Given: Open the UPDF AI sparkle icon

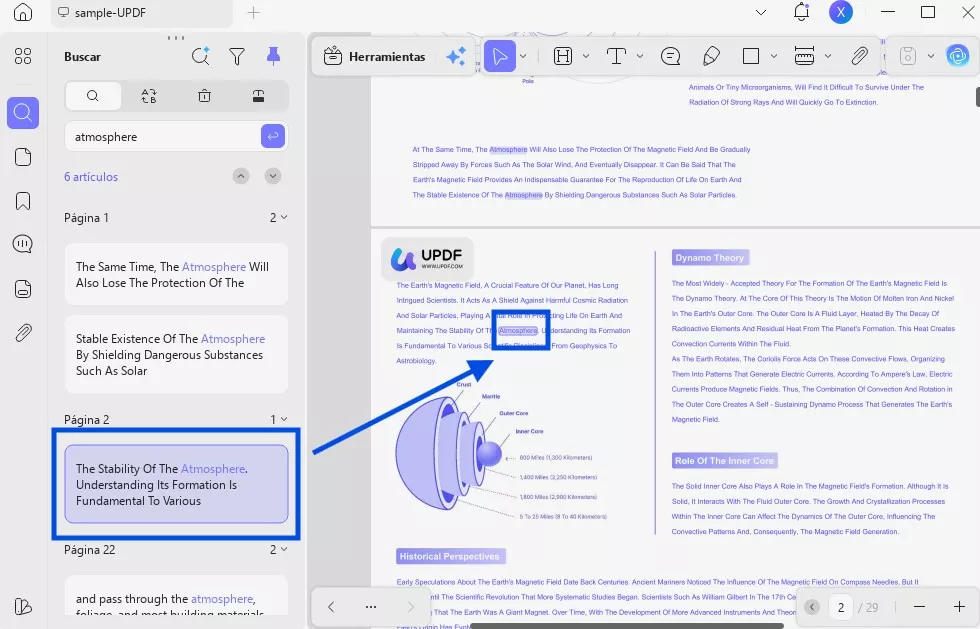Looking at the screenshot, I should pos(456,56).
